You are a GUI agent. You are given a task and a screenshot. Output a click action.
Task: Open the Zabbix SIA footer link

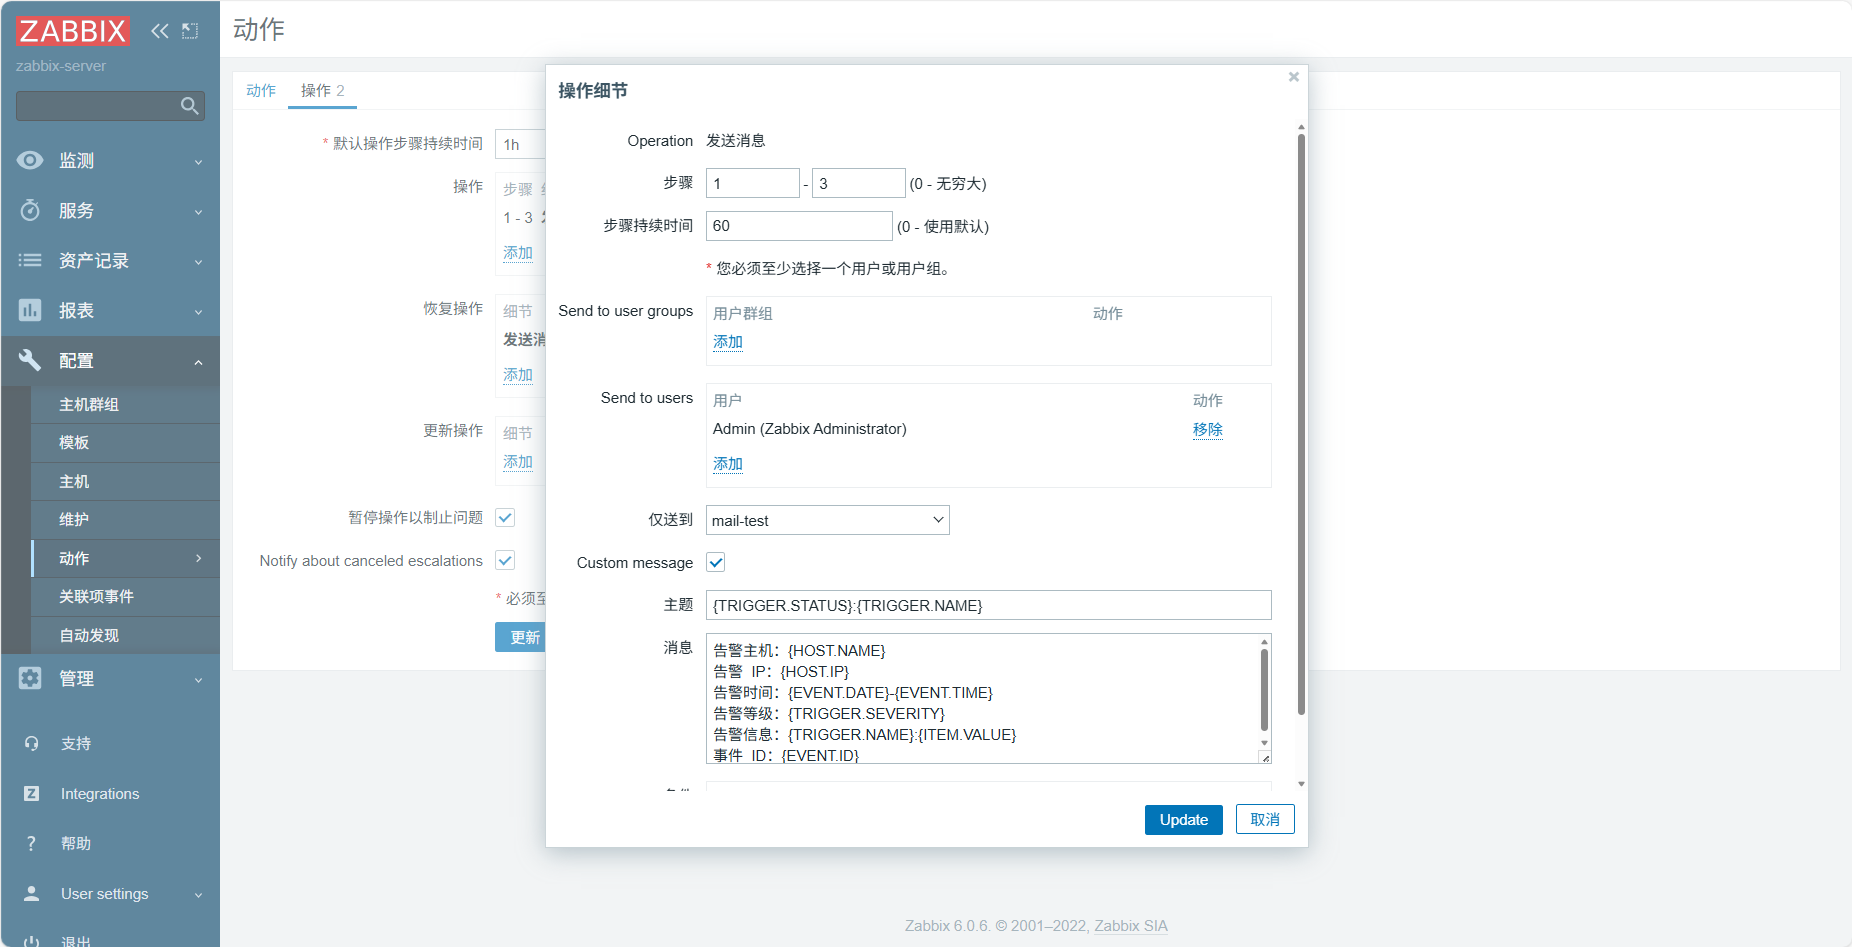pyautogui.click(x=1131, y=925)
